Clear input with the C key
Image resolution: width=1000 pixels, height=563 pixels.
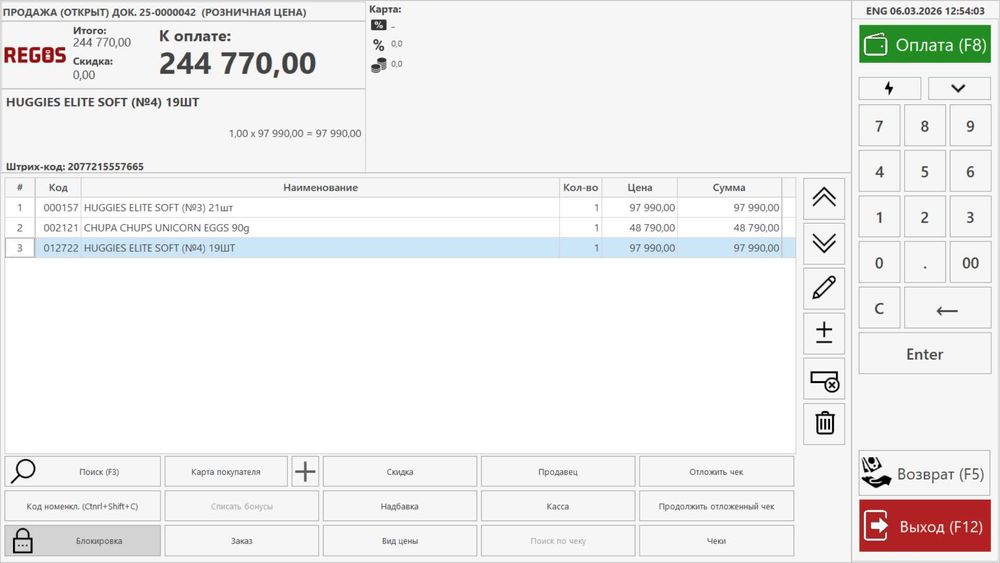point(879,309)
